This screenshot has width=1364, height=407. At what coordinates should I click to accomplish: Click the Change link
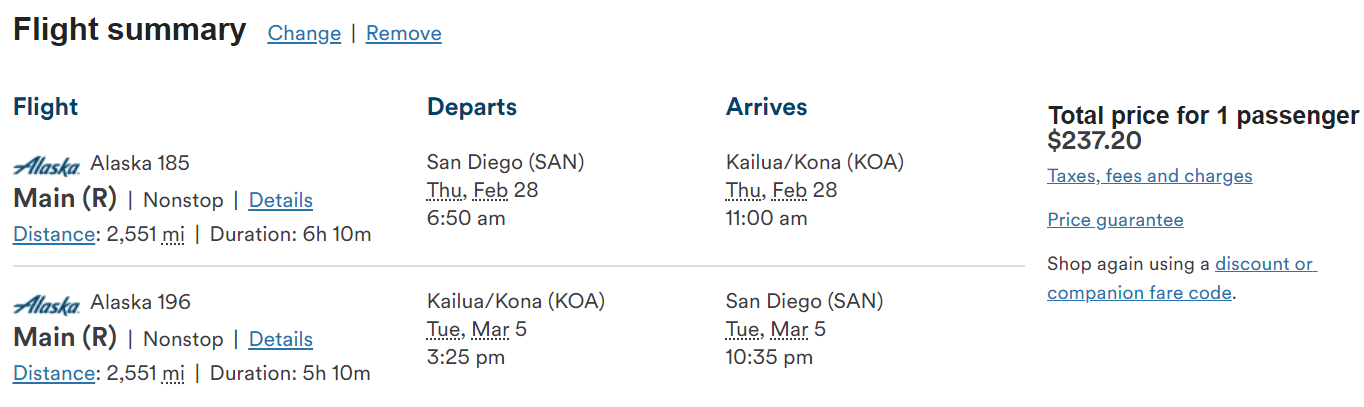tap(304, 34)
